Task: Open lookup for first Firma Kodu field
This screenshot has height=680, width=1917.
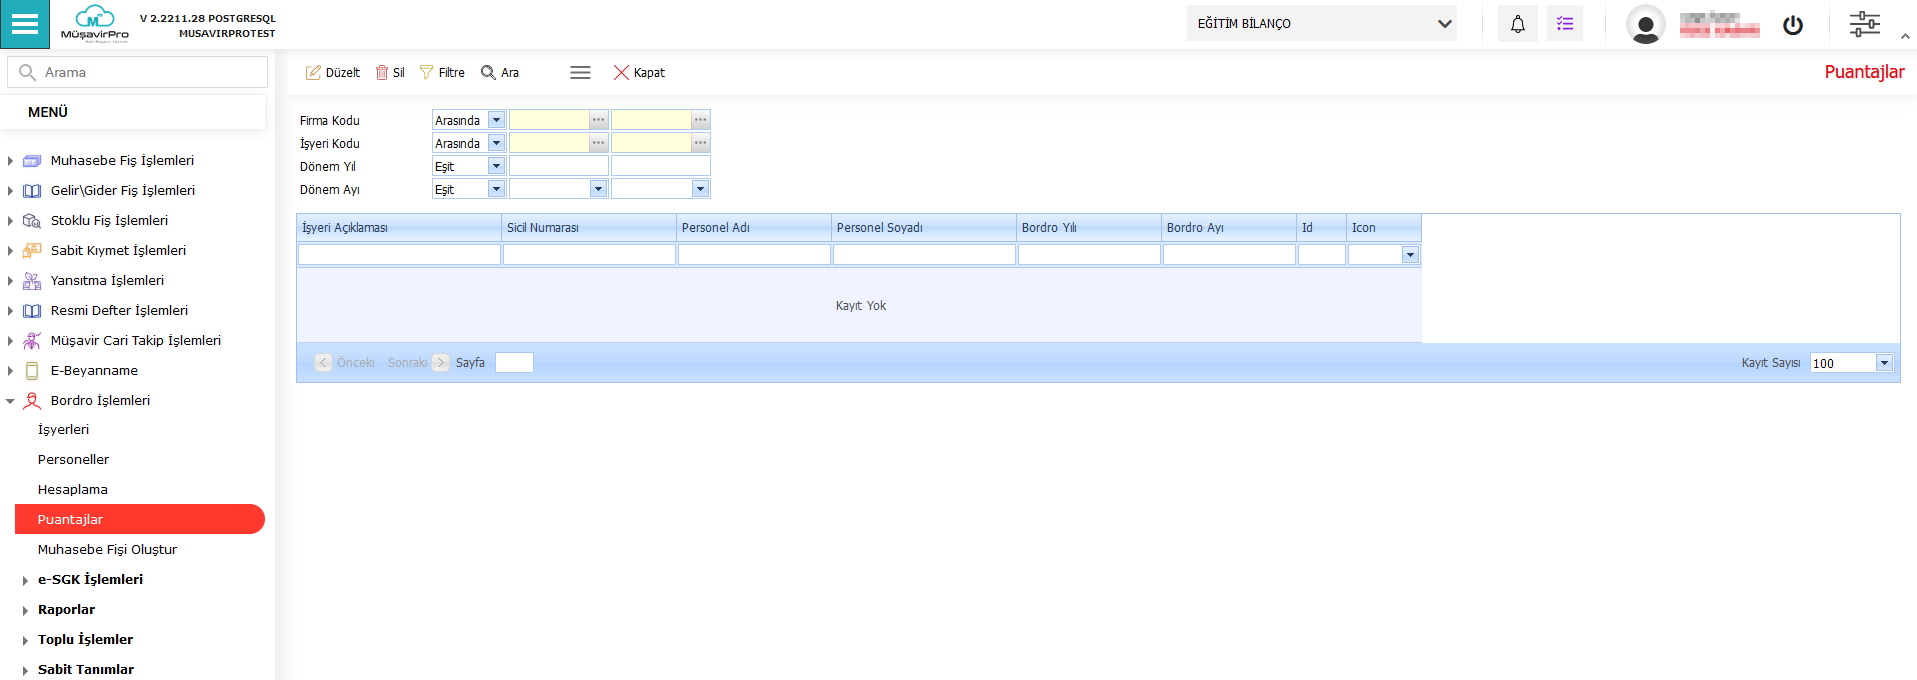Action: tap(598, 120)
